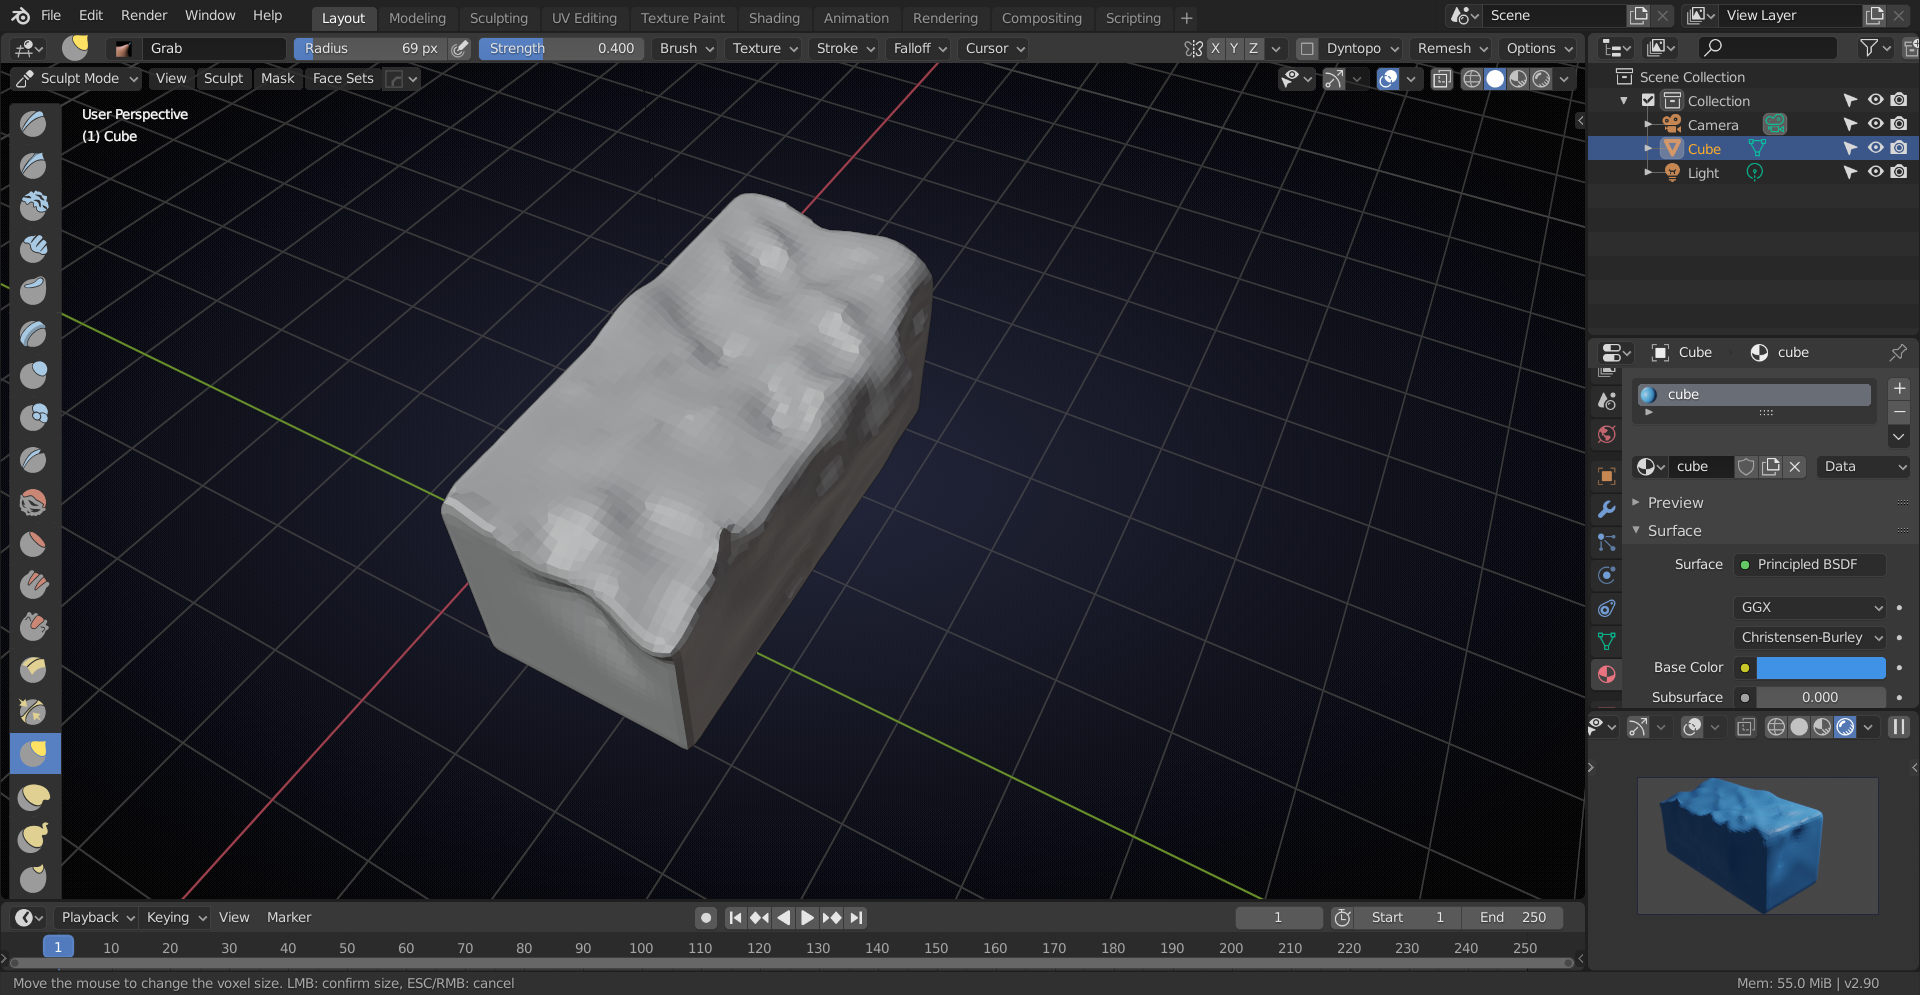
Task: Select the Flatten brush tool
Action: tap(34, 543)
